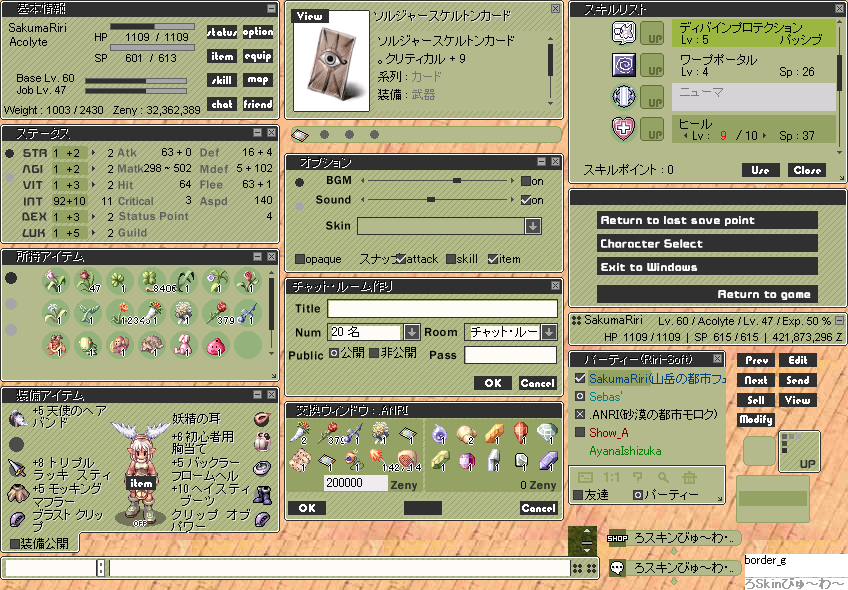Click the Divine Protection skill icon
Viewport: 848px width, 590px height.
coord(624,34)
